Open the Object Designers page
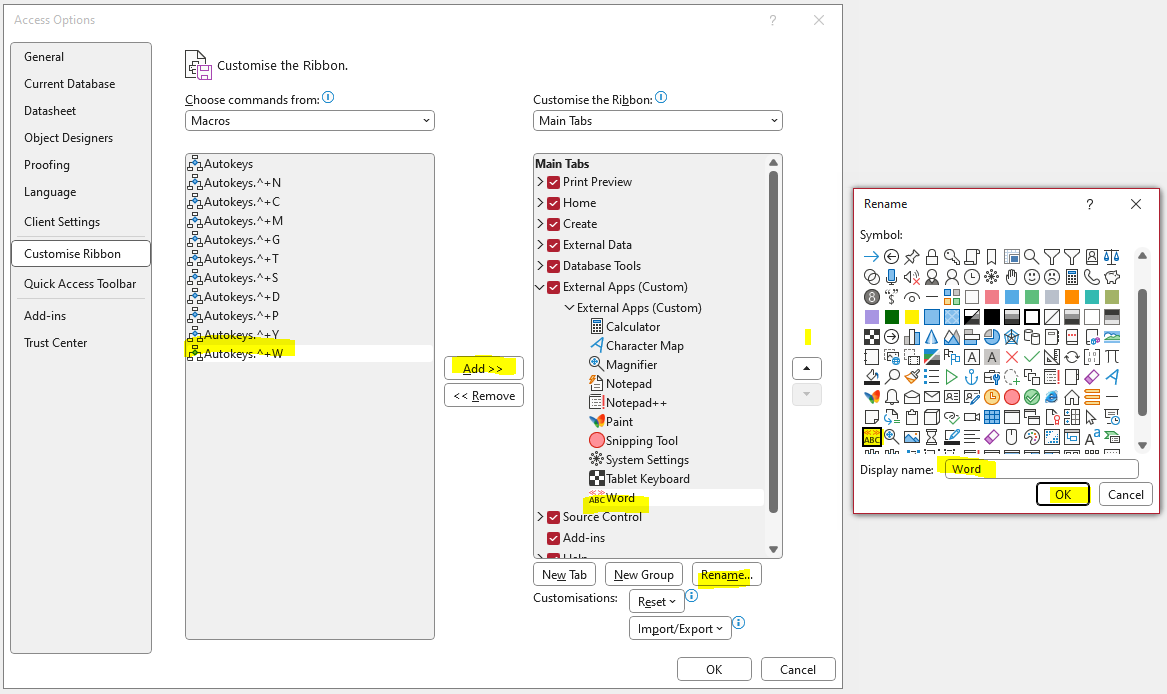Viewport: 1167px width, 694px height. (68, 138)
